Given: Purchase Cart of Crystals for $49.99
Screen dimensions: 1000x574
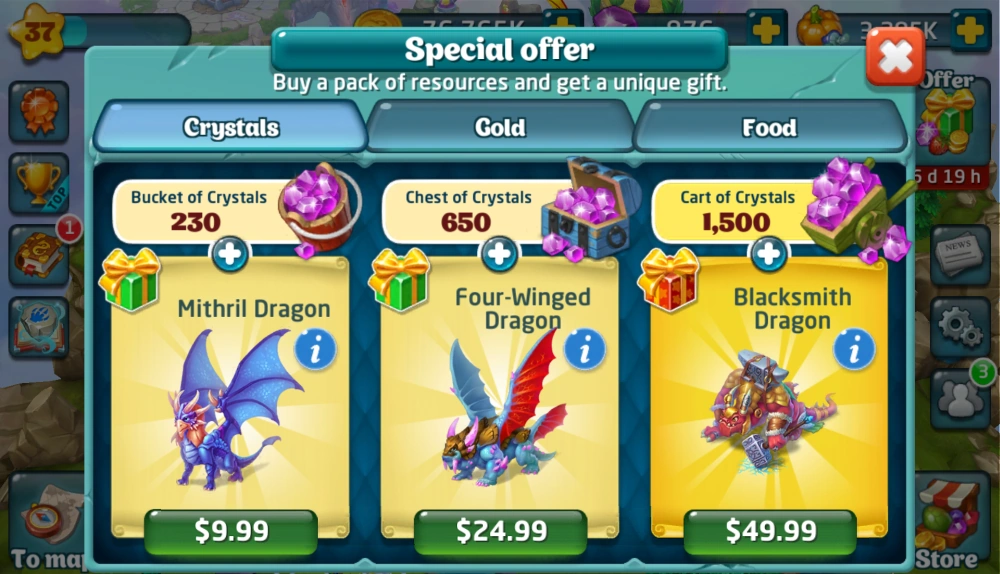Looking at the screenshot, I should tap(770, 531).
